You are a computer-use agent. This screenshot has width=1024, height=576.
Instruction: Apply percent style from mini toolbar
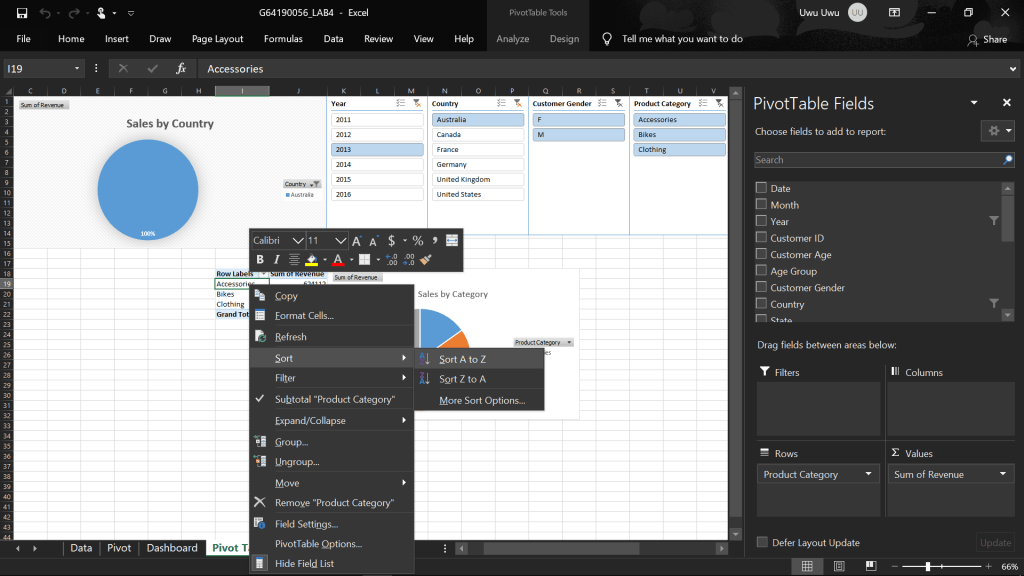click(x=418, y=241)
